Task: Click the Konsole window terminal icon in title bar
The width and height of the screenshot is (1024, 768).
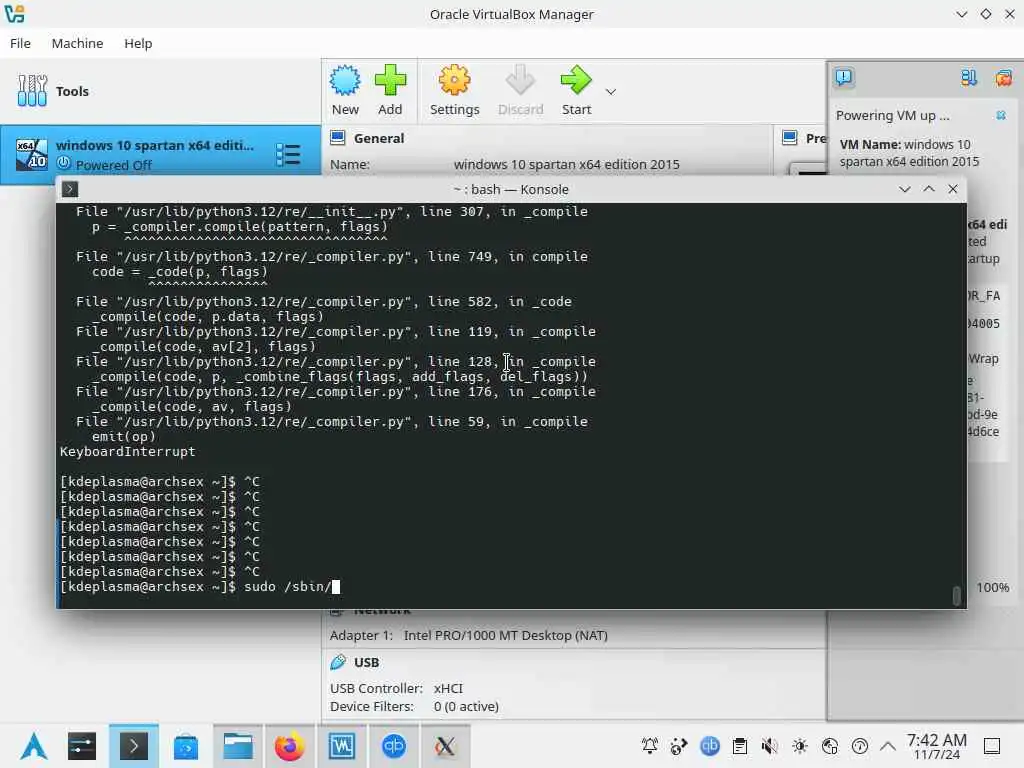Action: tap(70, 189)
